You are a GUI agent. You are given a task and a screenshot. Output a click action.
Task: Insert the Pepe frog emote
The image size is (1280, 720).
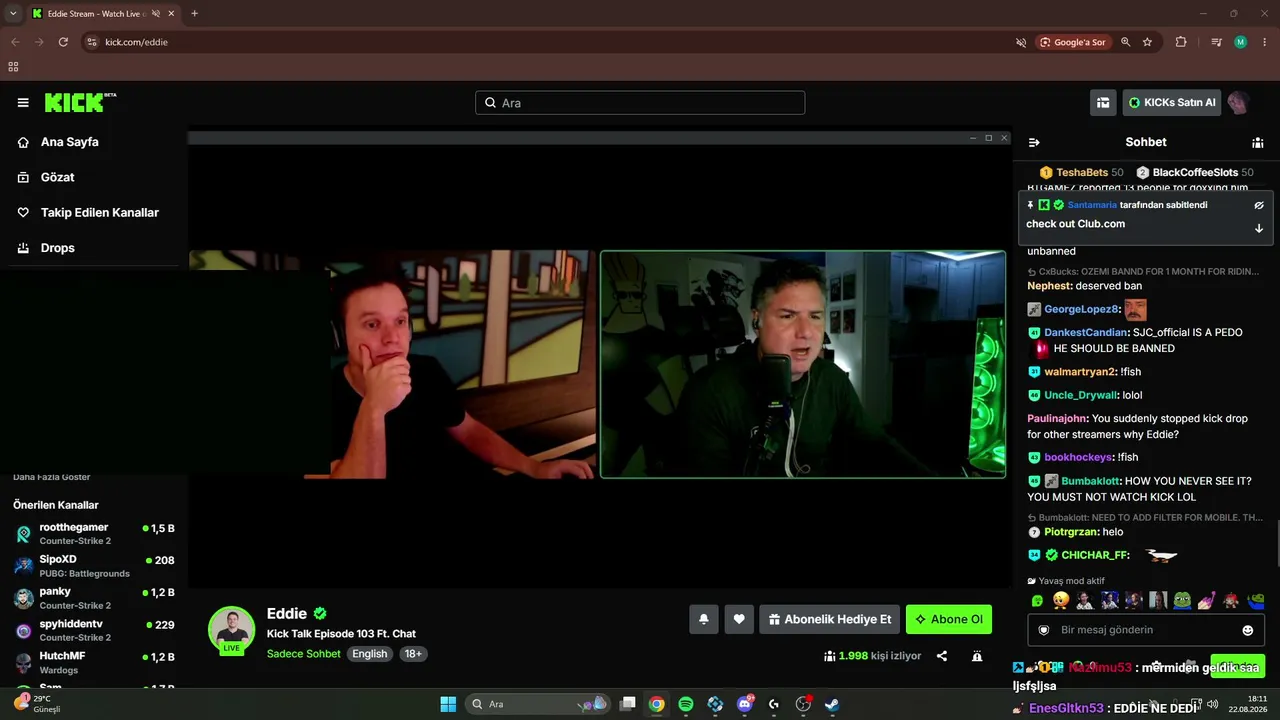[1182, 601]
